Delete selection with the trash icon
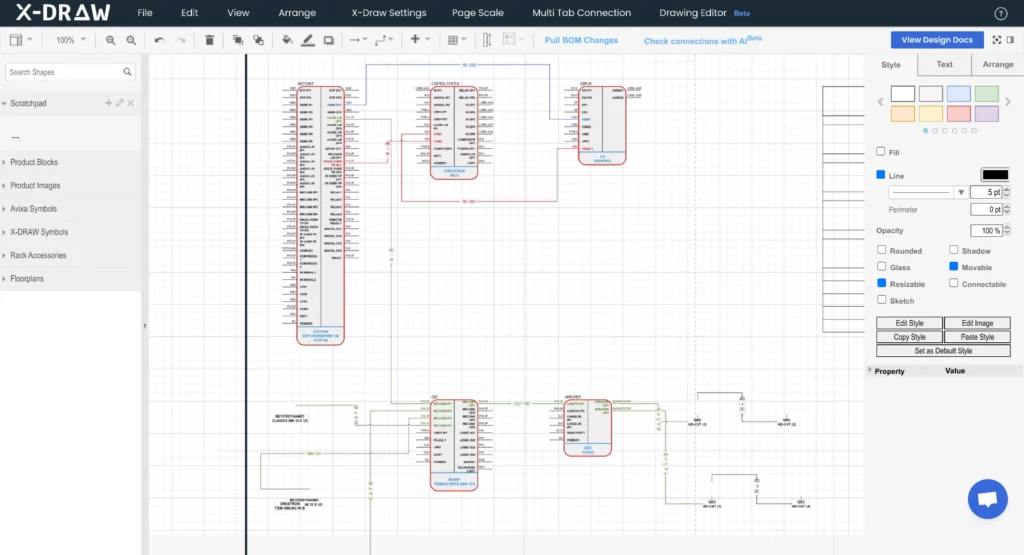Viewport: 1024px width, 555px height. [x=209, y=40]
